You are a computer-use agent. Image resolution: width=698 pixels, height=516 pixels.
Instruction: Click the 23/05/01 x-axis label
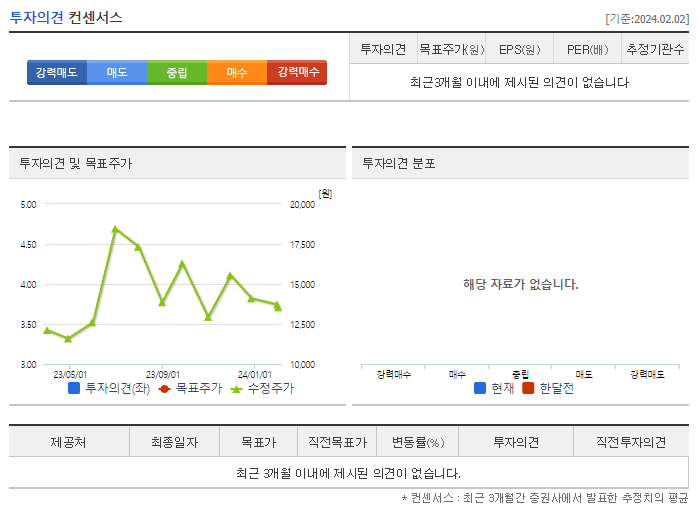point(70,375)
